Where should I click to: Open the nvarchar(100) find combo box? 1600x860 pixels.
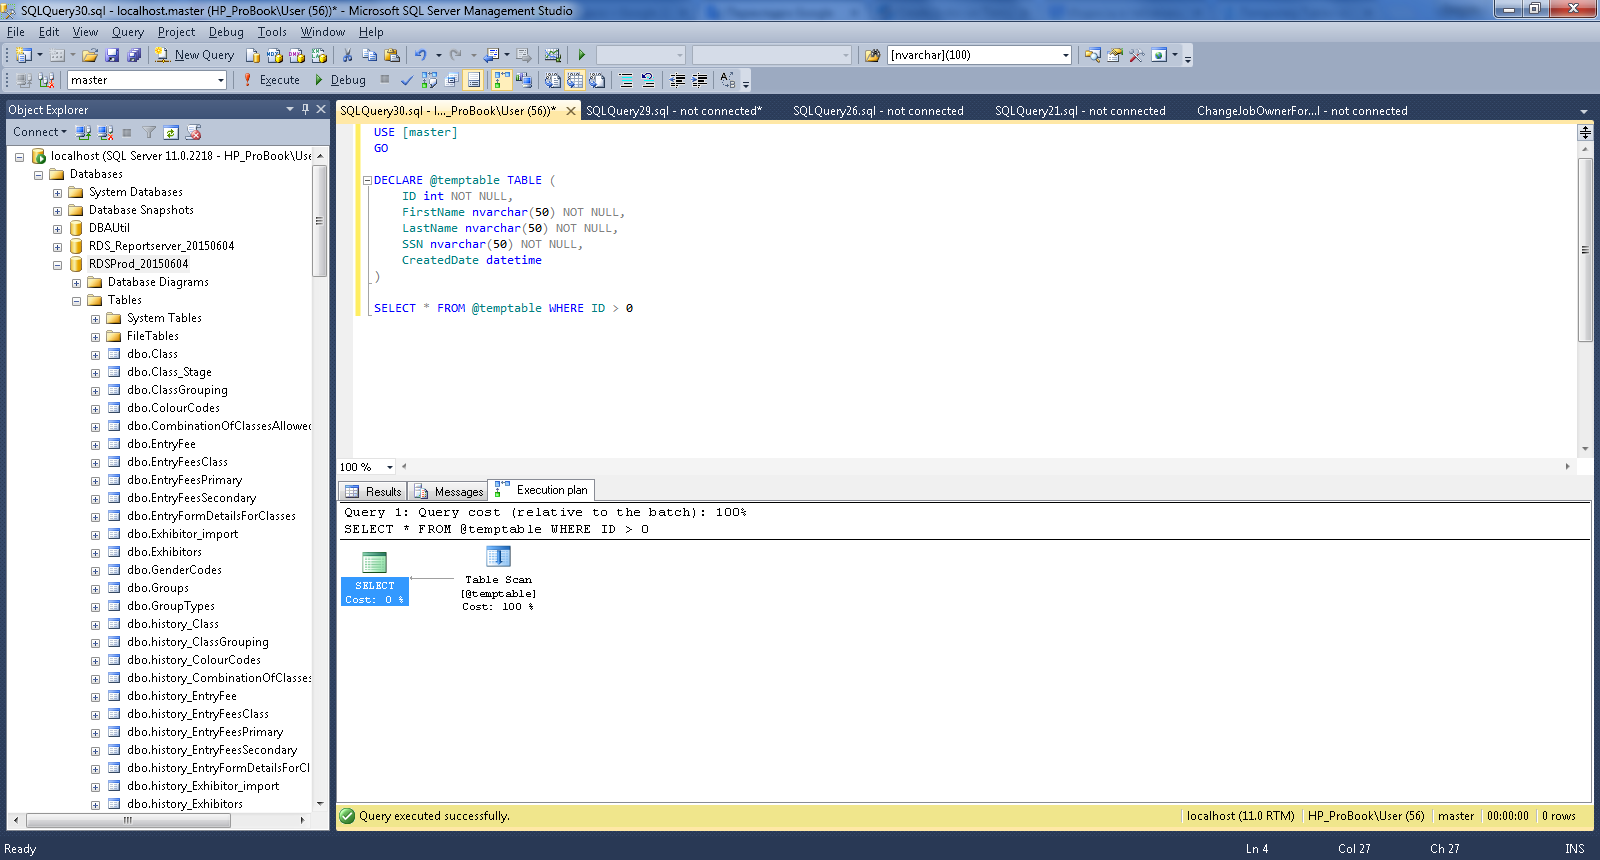(x=980, y=55)
